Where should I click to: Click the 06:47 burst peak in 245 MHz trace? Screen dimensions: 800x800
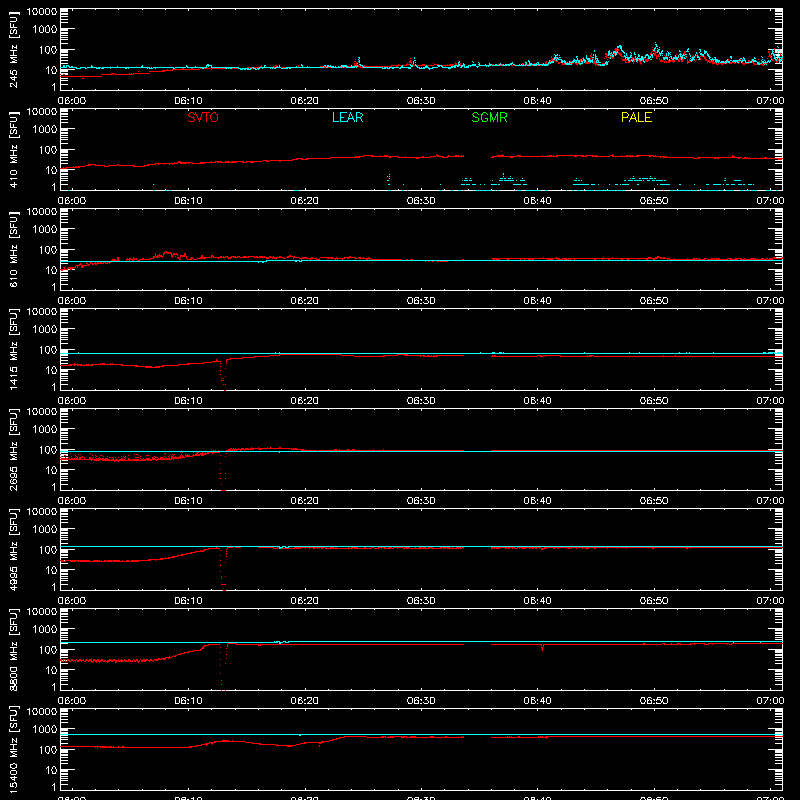(x=619, y=48)
